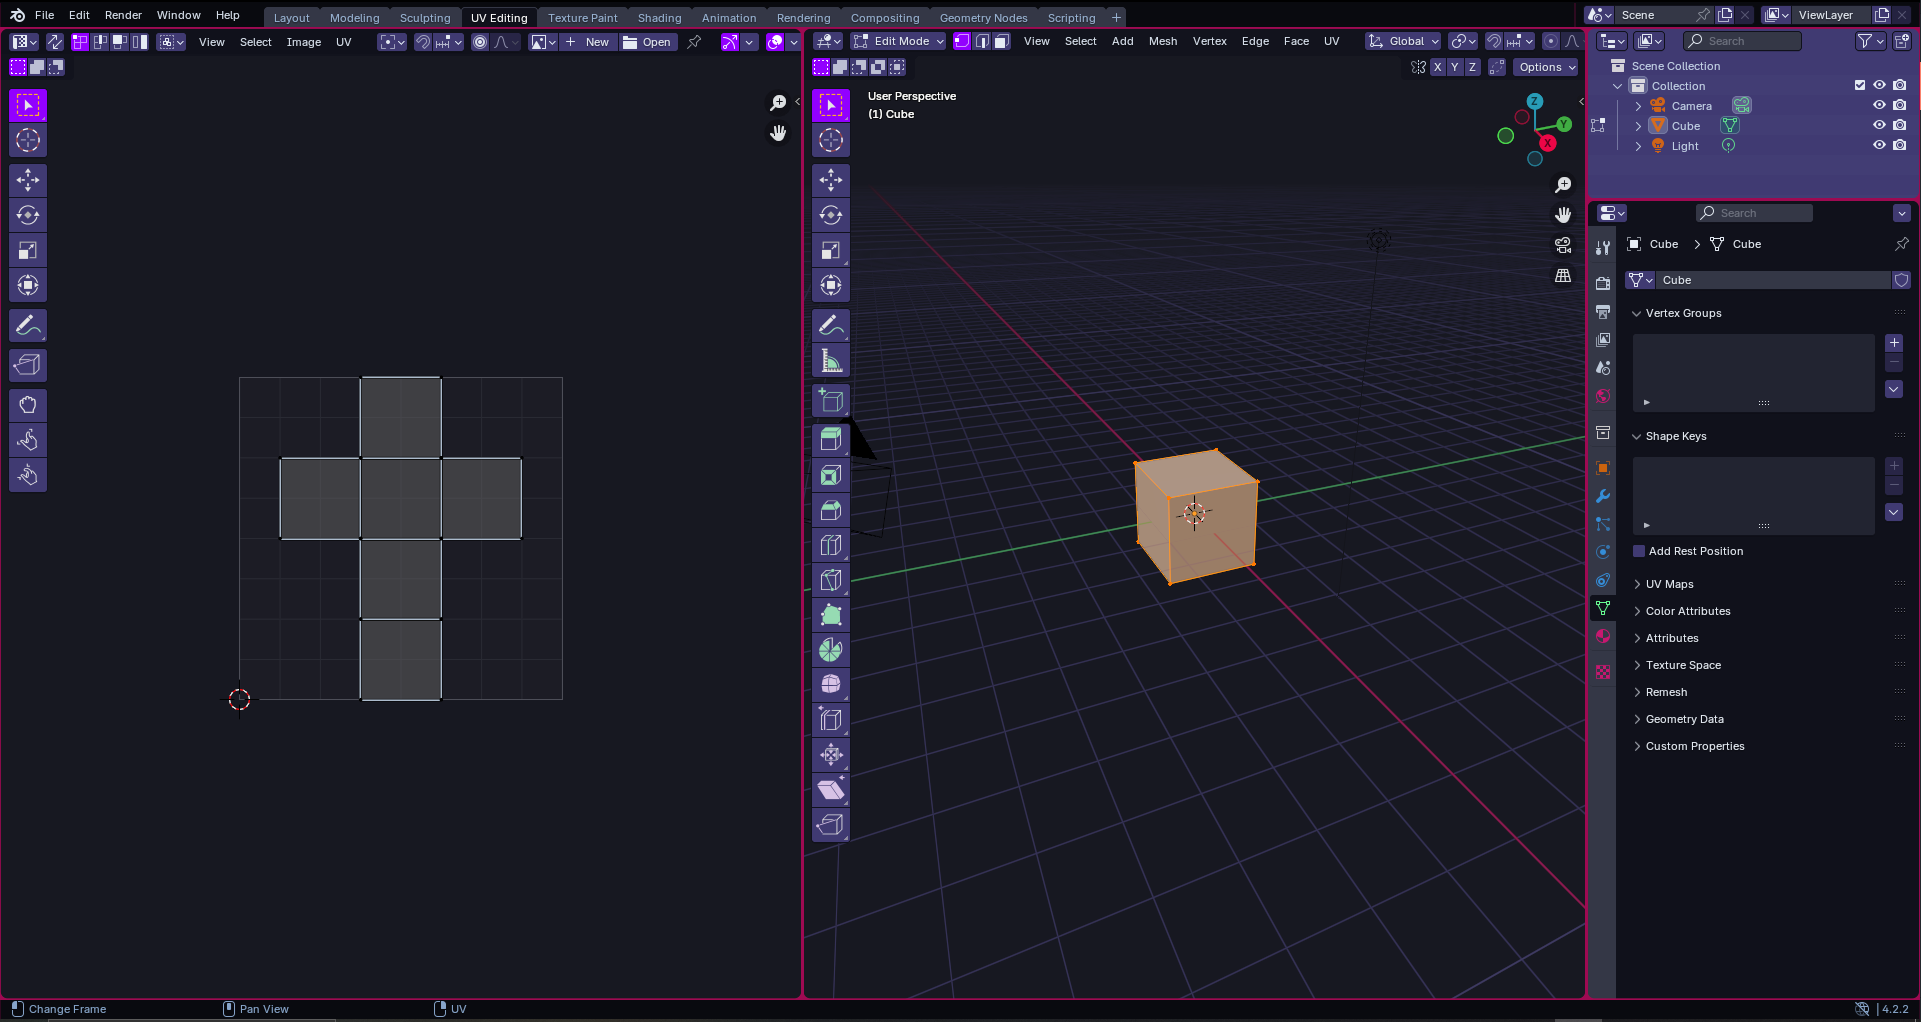The height and width of the screenshot is (1022, 1921).
Task: Expand the UV Maps panel
Action: pyautogui.click(x=1669, y=584)
